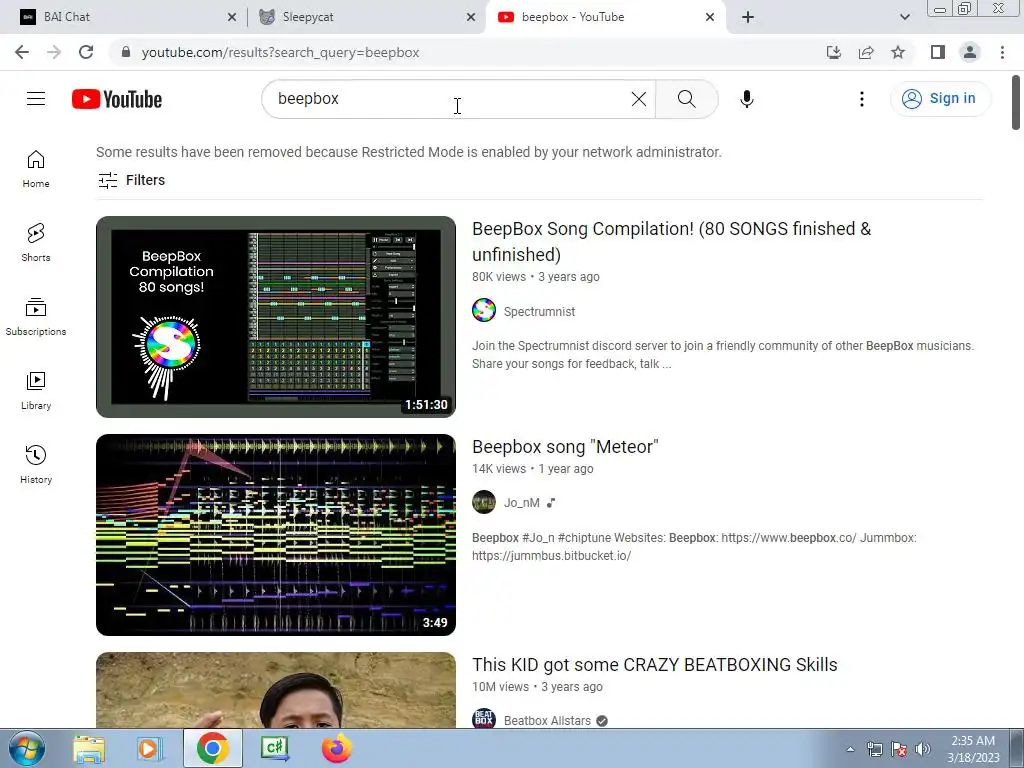This screenshot has height=768, width=1024.
Task: Click the install/download page icon in address bar
Action: pyautogui.click(x=834, y=52)
